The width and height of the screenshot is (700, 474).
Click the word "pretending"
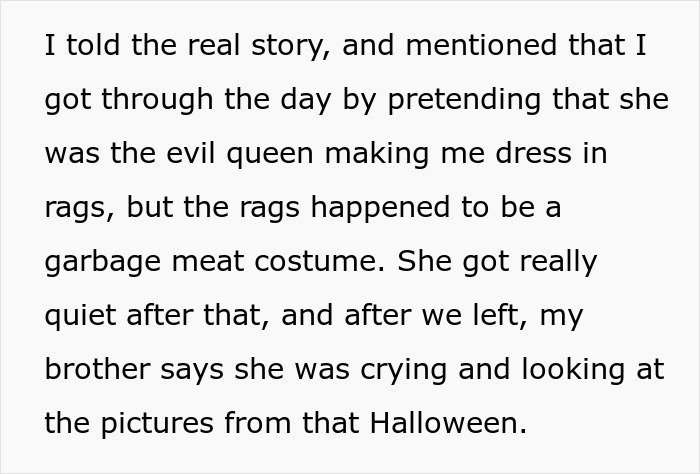click(x=464, y=100)
